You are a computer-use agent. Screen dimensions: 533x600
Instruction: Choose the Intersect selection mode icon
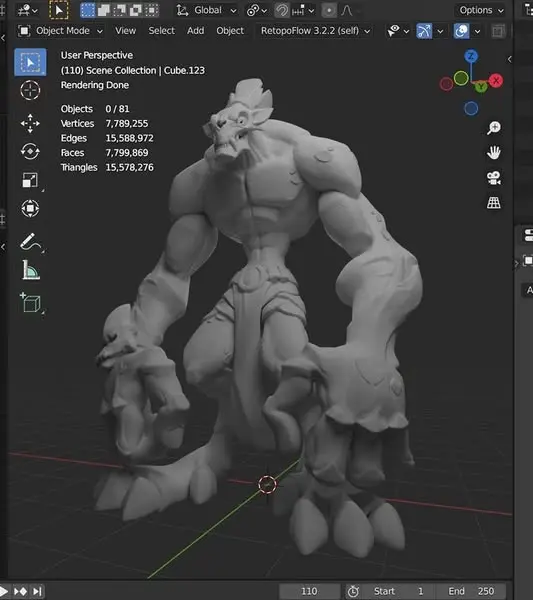[x=152, y=10]
